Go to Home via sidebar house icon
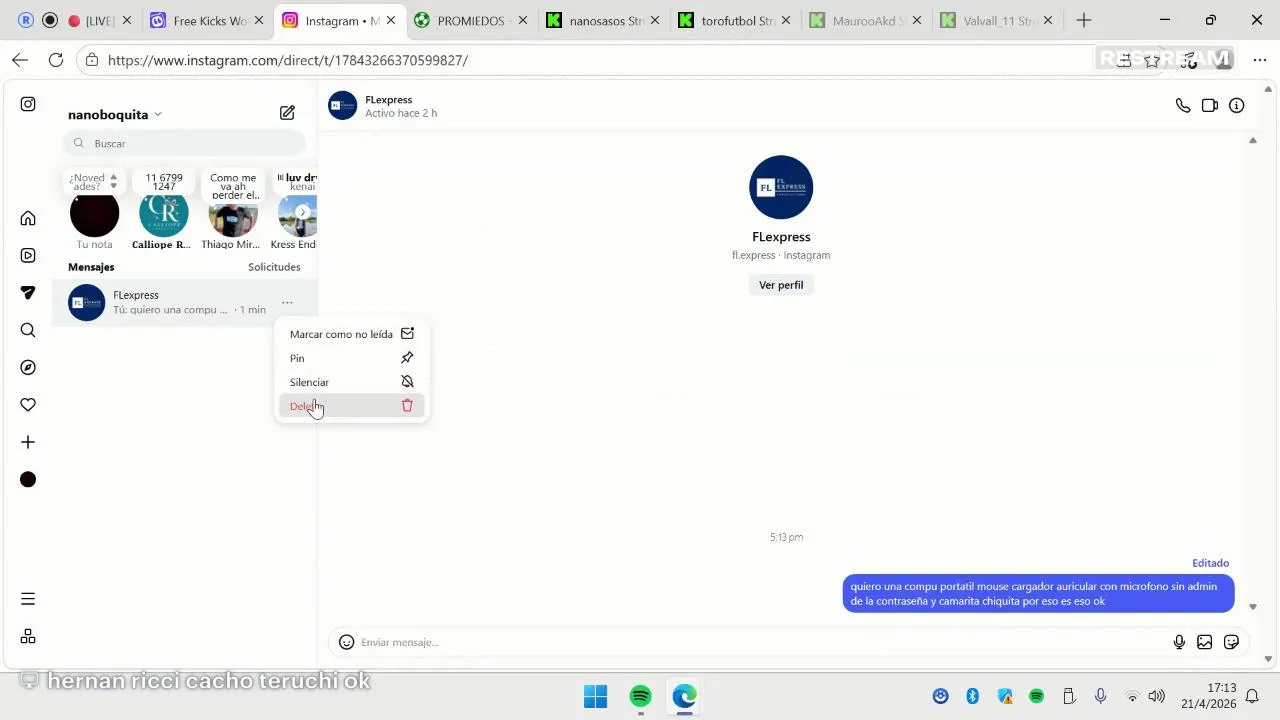Screen dimensions: 1280x720 point(28,218)
